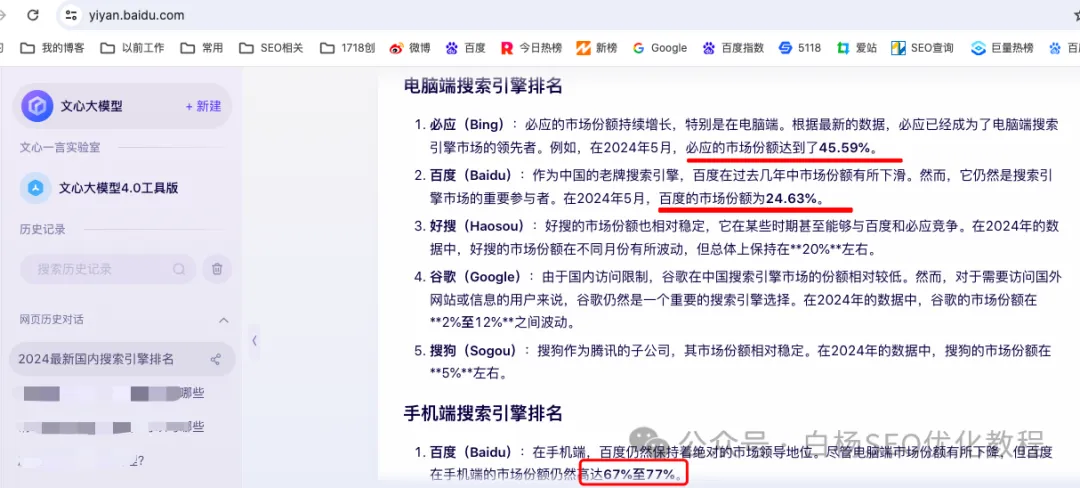Click the search magnifier in history field
The image size is (1080, 488).
(179, 269)
